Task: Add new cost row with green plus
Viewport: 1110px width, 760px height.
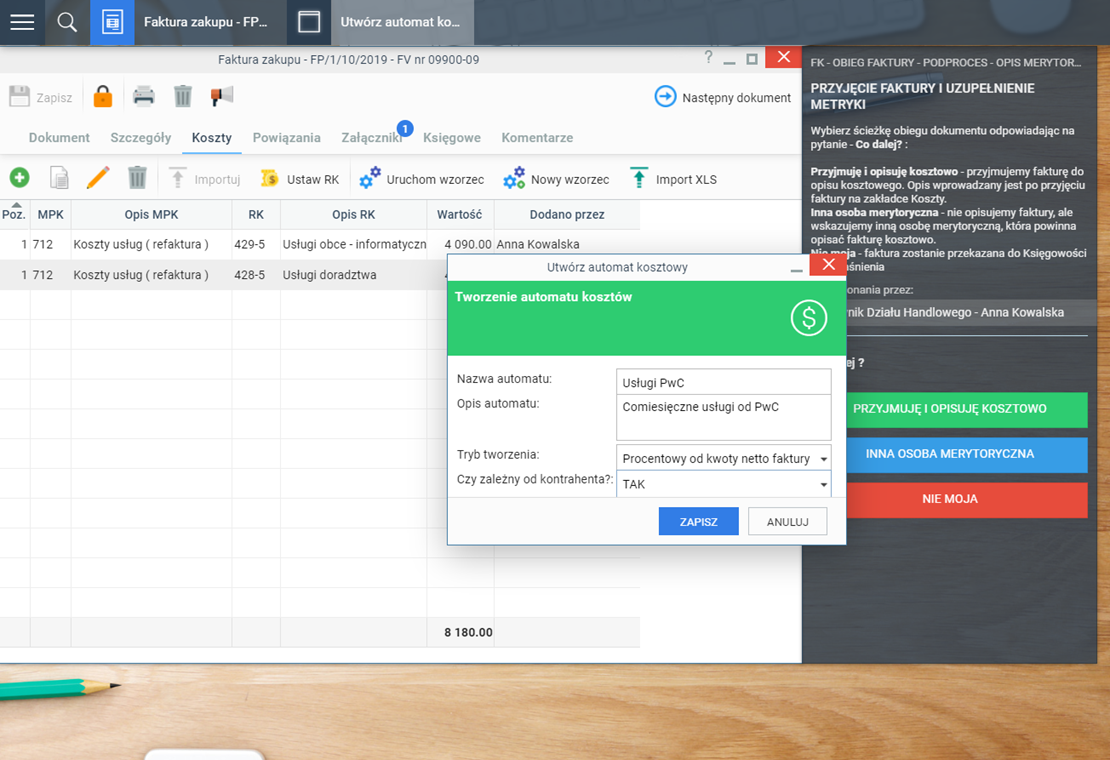Action: 19,179
